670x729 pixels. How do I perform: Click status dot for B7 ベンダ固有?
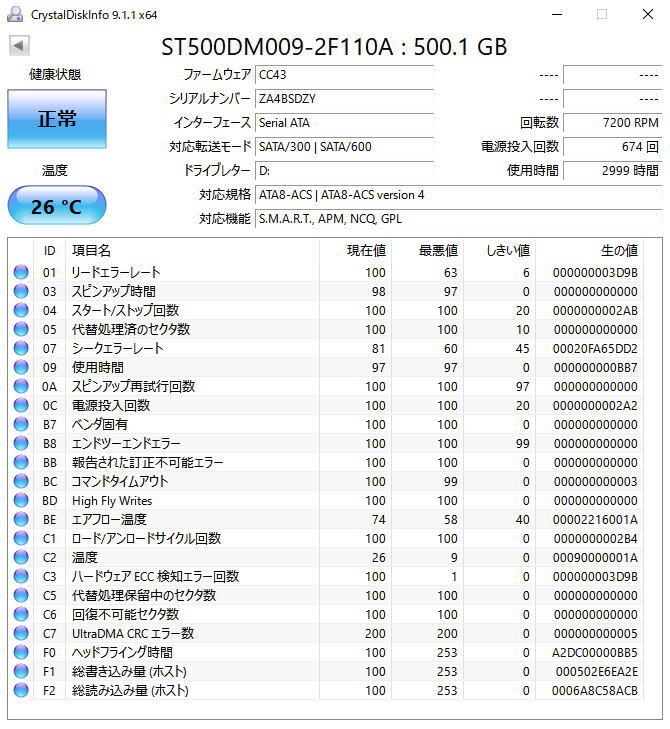[21, 424]
